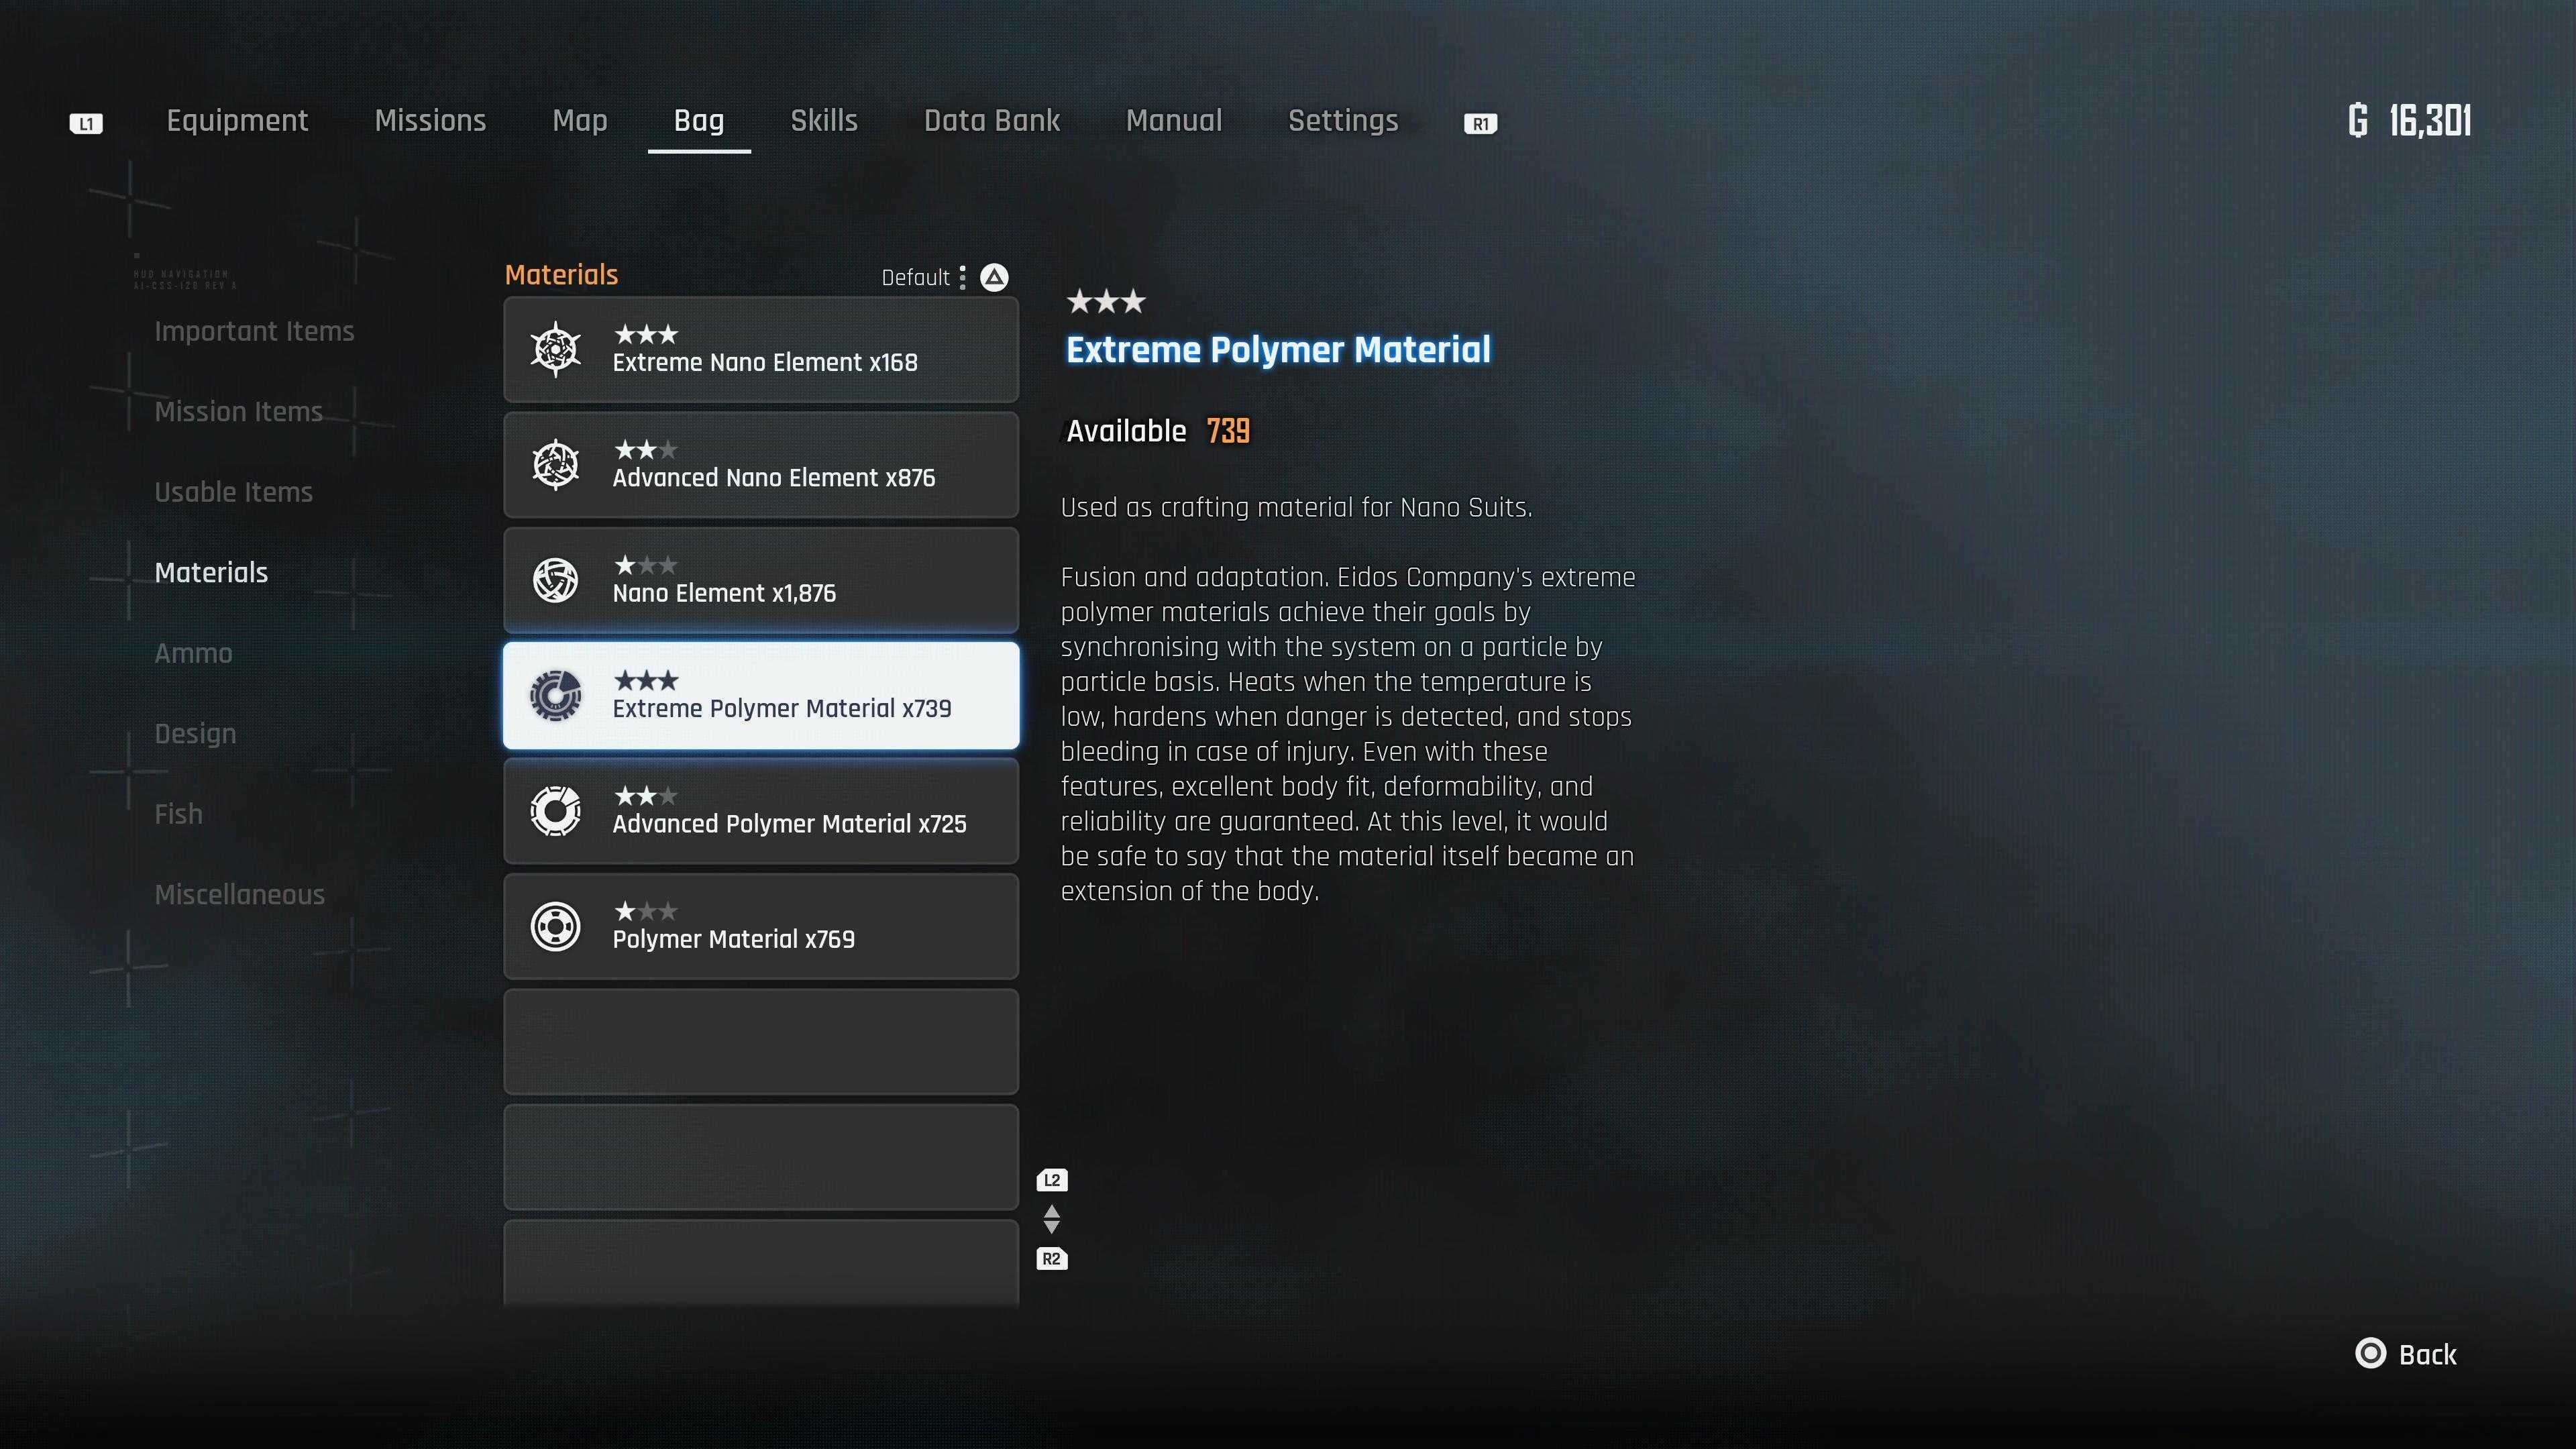The width and height of the screenshot is (2576, 1449).
Task: Select Ammo category
Action: (193, 653)
